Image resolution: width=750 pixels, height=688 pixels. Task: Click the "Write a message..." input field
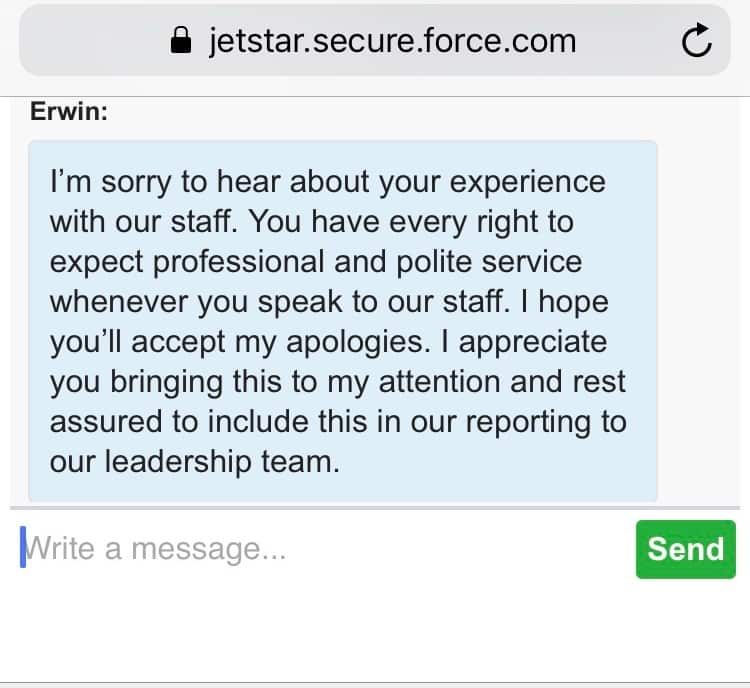pyautogui.click(x=320, y=549)
